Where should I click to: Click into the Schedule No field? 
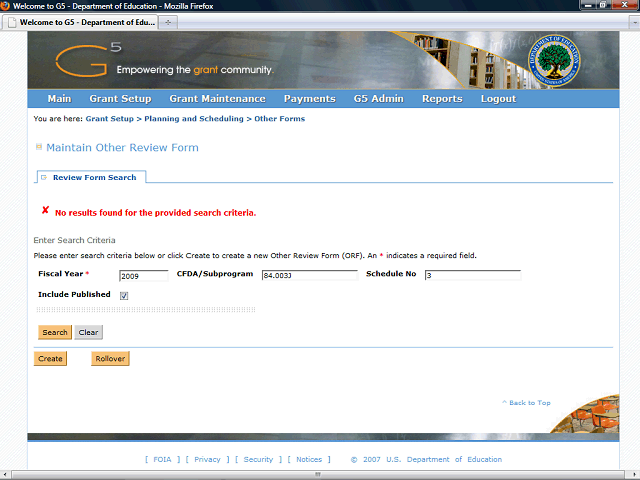pos(473,275)
